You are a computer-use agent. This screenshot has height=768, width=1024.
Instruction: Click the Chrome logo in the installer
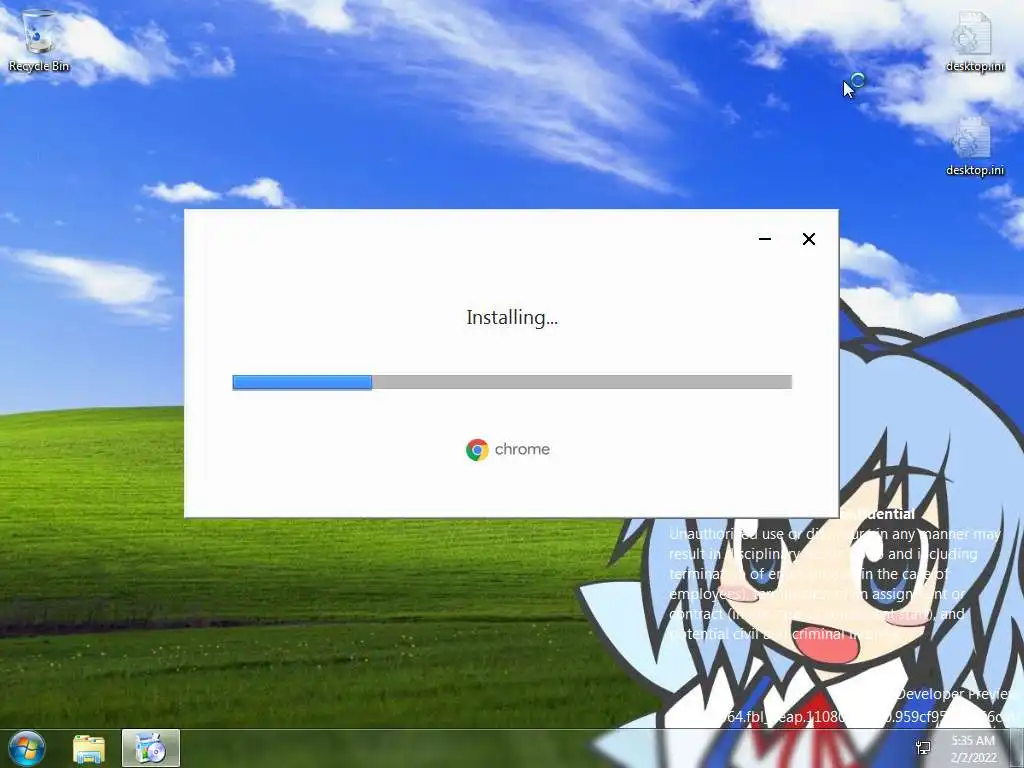477,449
